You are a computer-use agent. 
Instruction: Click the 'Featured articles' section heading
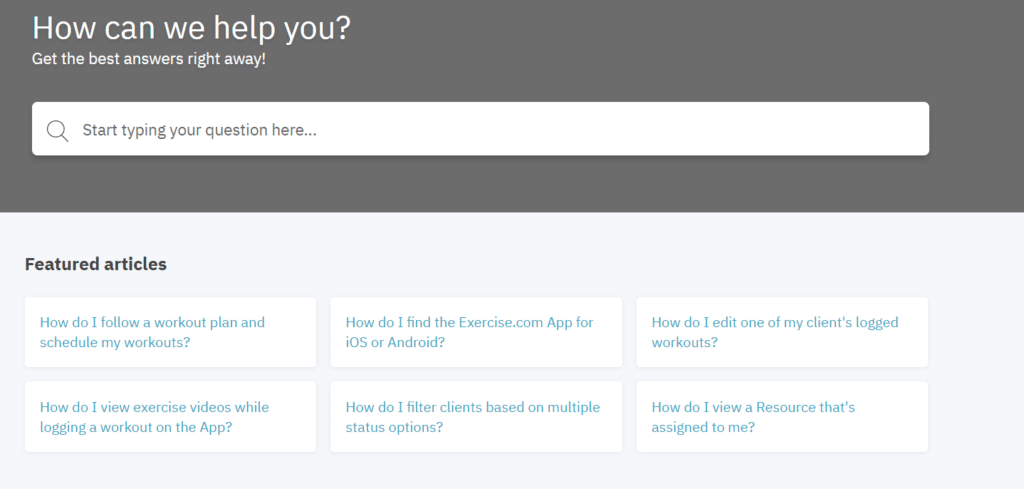[x=95, y=264]
